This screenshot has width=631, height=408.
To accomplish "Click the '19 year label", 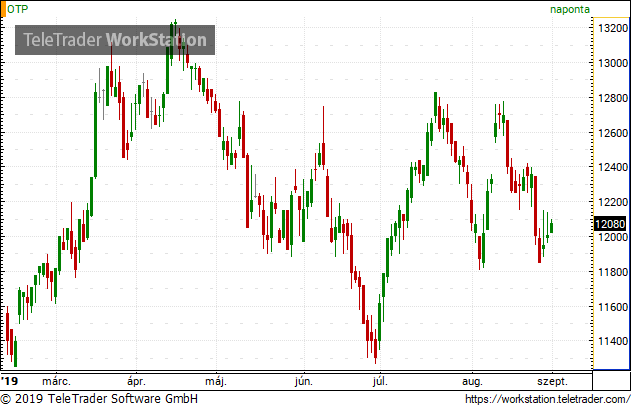I will coord(9,381).
